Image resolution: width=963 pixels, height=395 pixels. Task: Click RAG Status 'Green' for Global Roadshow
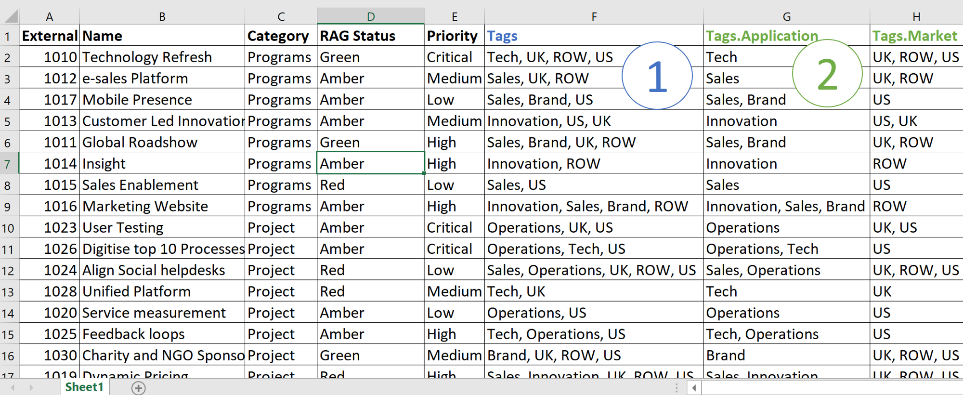pos(371,143)
